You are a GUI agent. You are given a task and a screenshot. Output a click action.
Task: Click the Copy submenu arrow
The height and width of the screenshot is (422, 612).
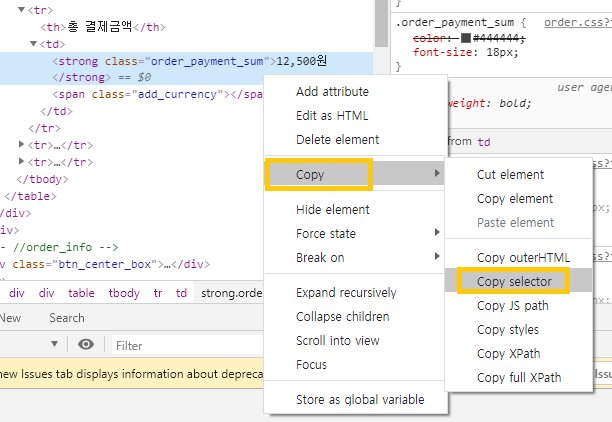click(437, 173)
